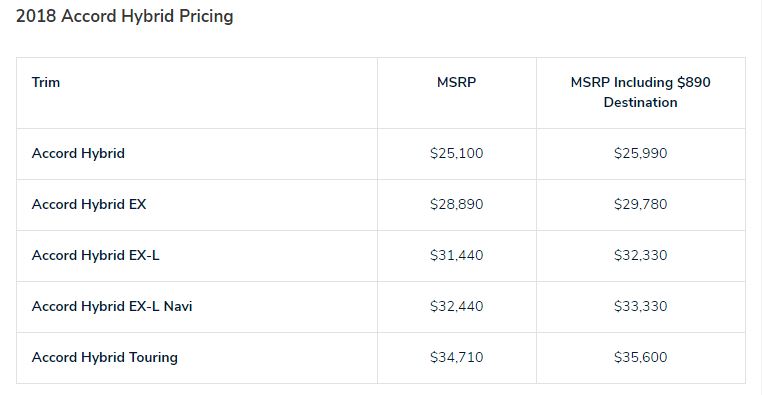Click the $25,990 destination price

click(x=641, y=154)
